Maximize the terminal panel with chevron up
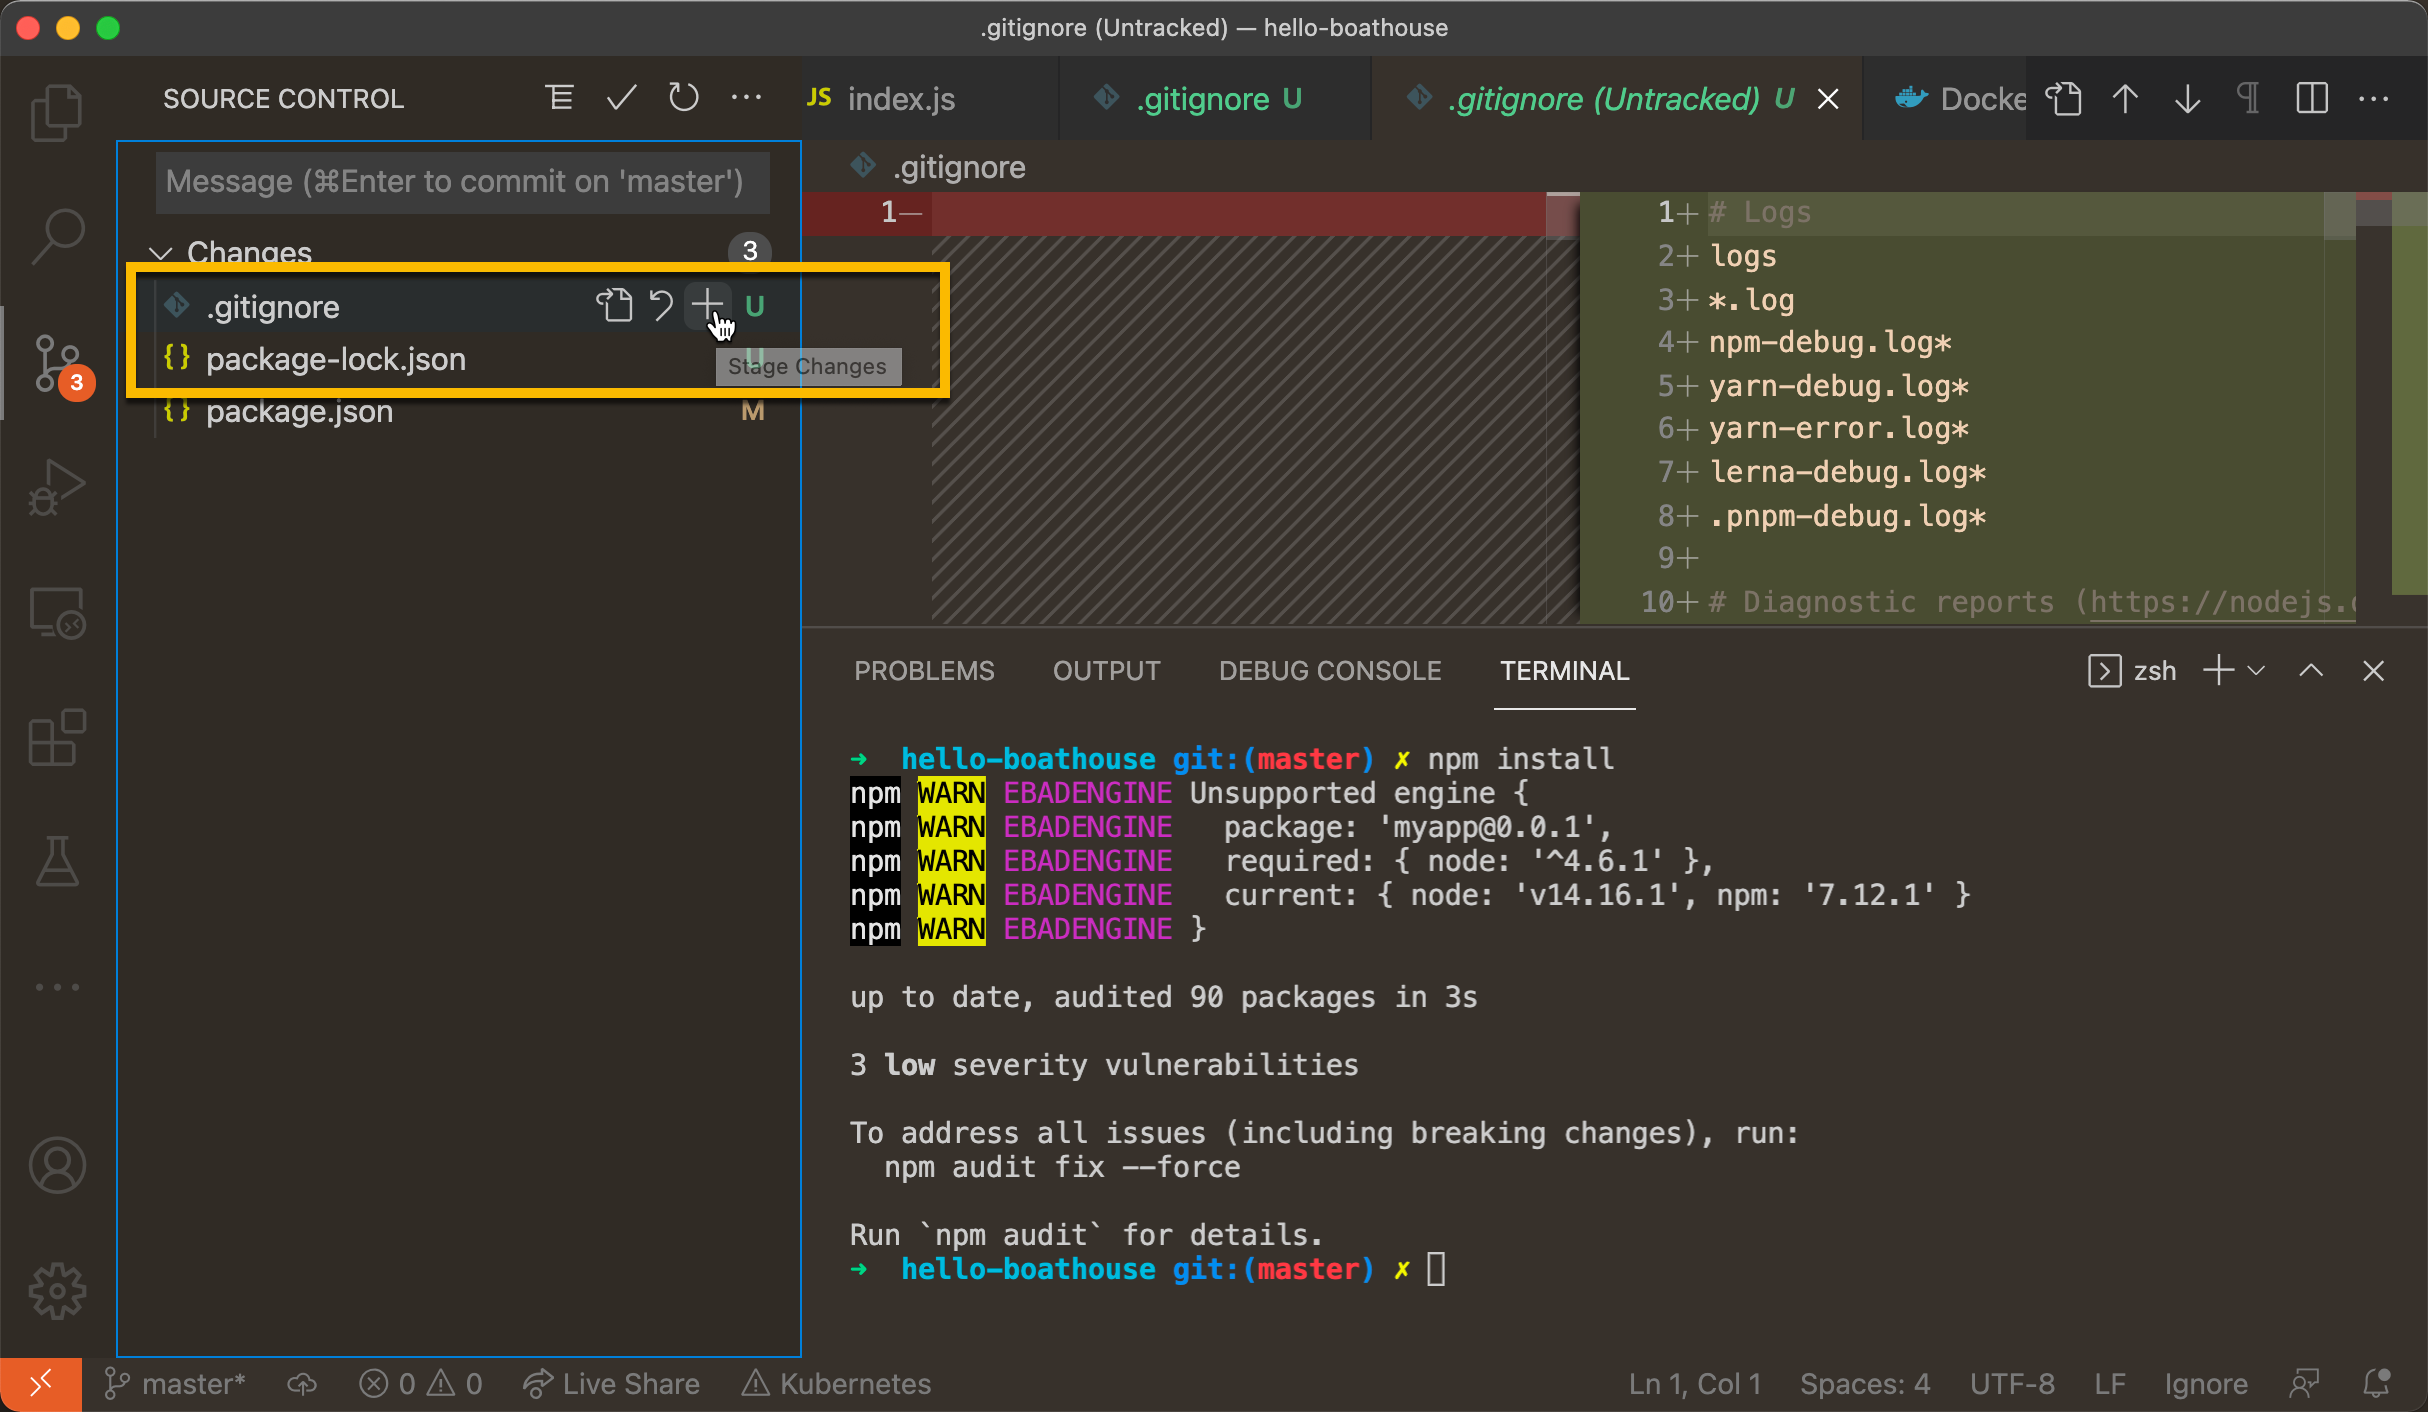Image resolution: width=2428 pixels, height=1412 pixels. 2311,671
